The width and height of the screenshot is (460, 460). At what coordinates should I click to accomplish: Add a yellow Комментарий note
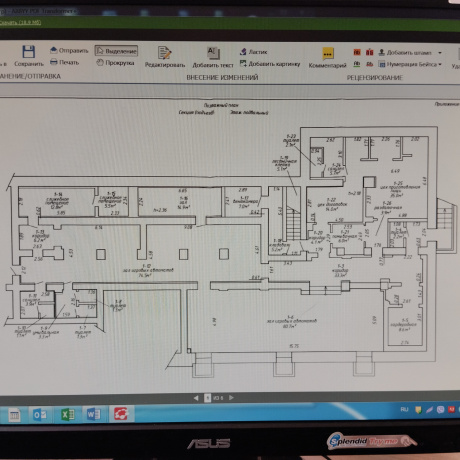click(x=328, y=54)
